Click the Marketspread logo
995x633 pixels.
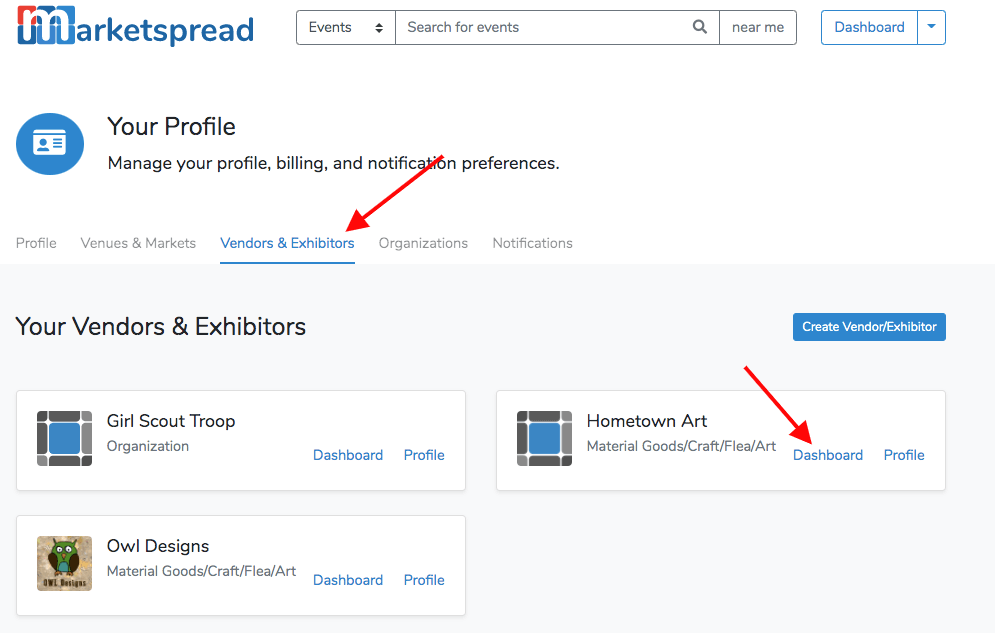[x=135, y=26]
